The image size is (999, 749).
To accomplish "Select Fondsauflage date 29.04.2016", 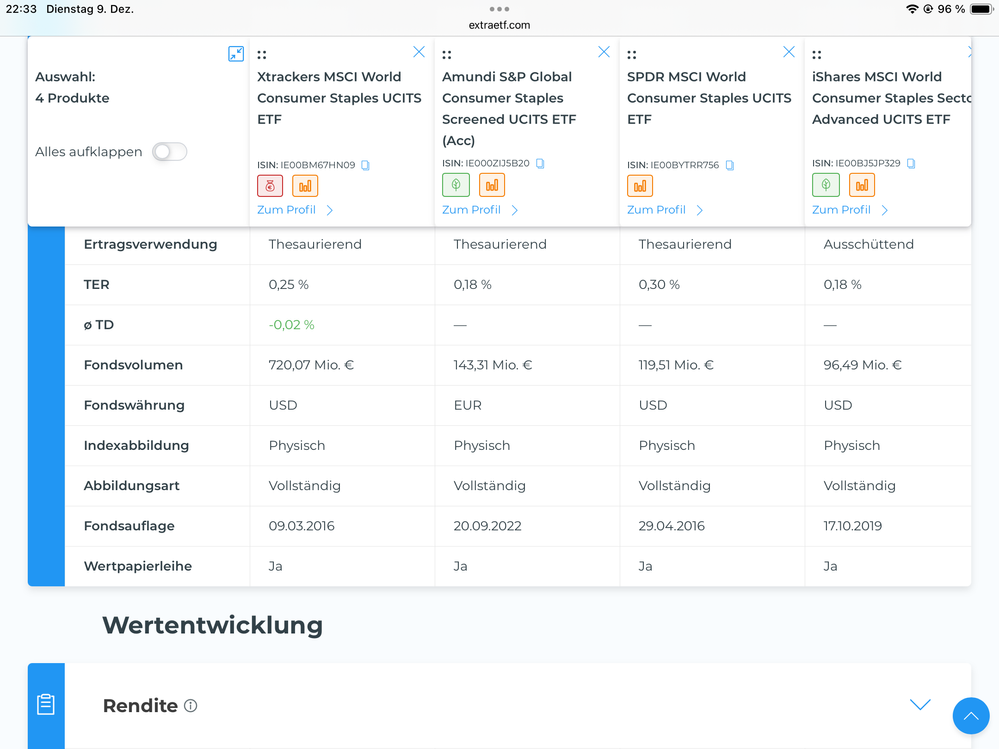I will 672,526.
